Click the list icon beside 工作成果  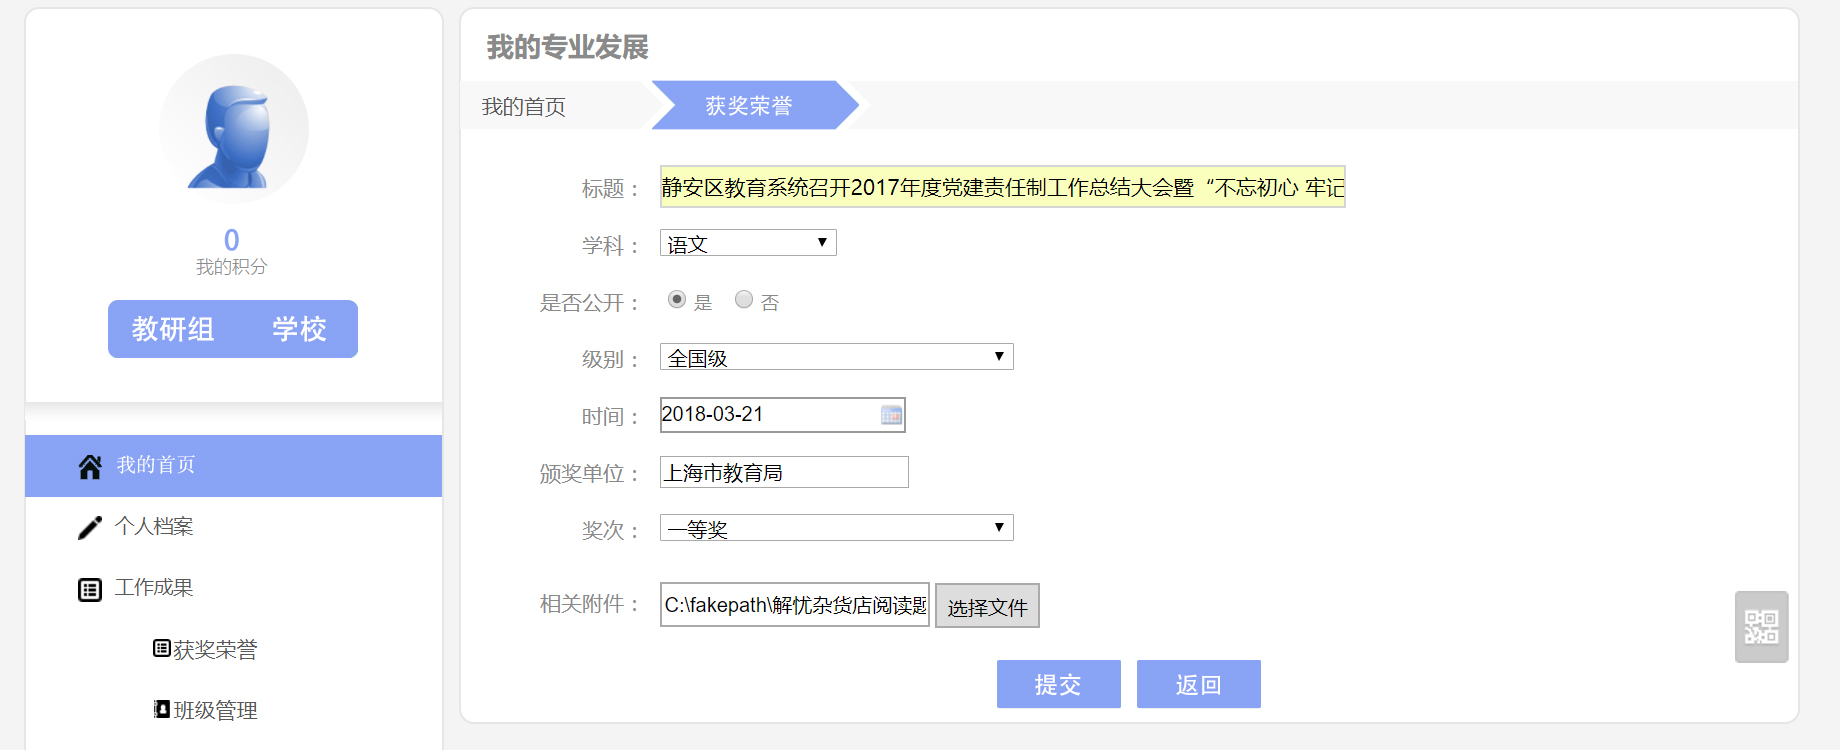[x=90, y=590]
